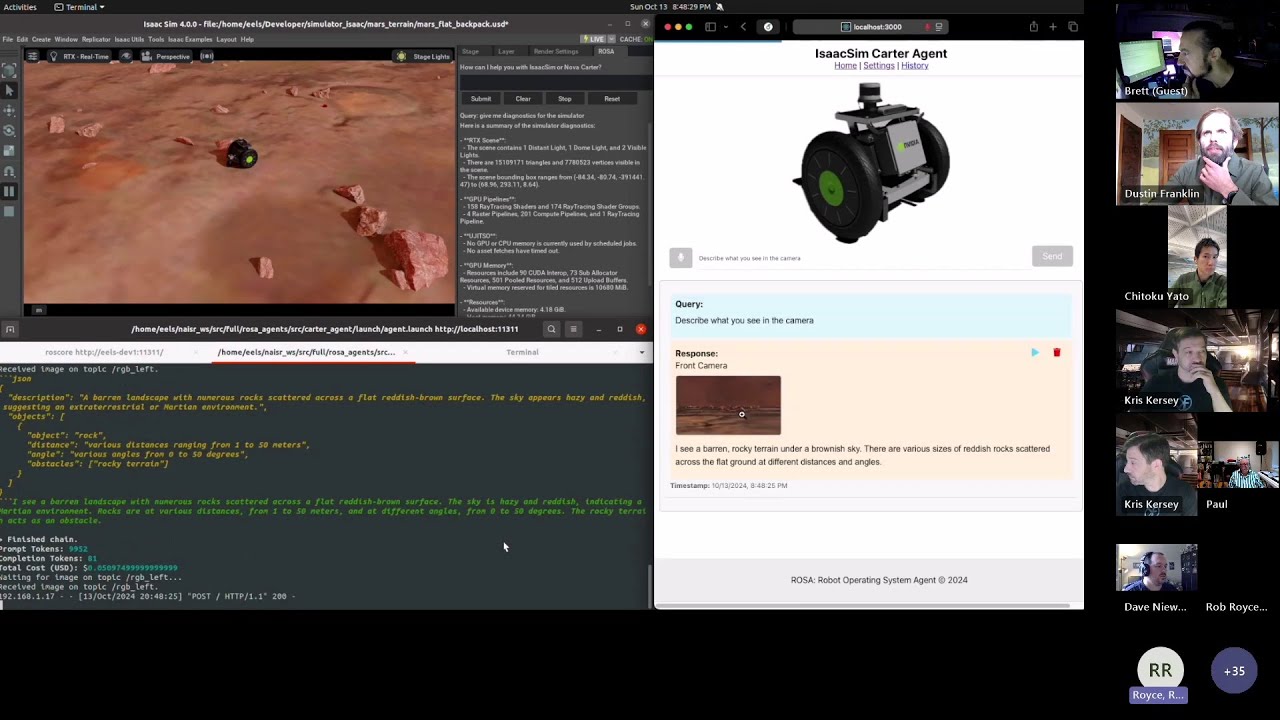Screen dimensions: 1280x720
Task: Open RTX - Real-Time renderer dropdown
Action: pos(79,56)
